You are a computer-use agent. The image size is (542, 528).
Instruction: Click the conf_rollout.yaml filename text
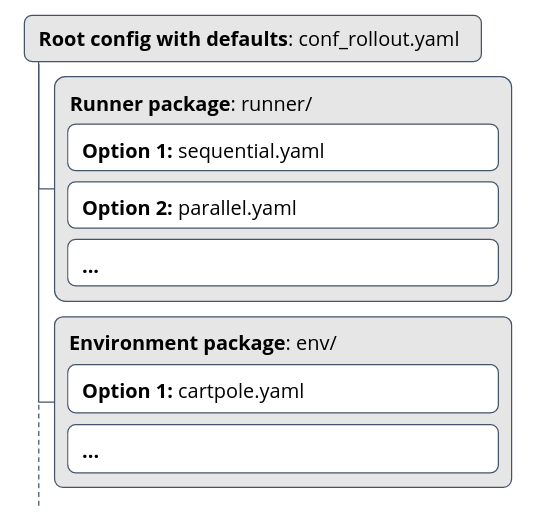tap(379, 39)
